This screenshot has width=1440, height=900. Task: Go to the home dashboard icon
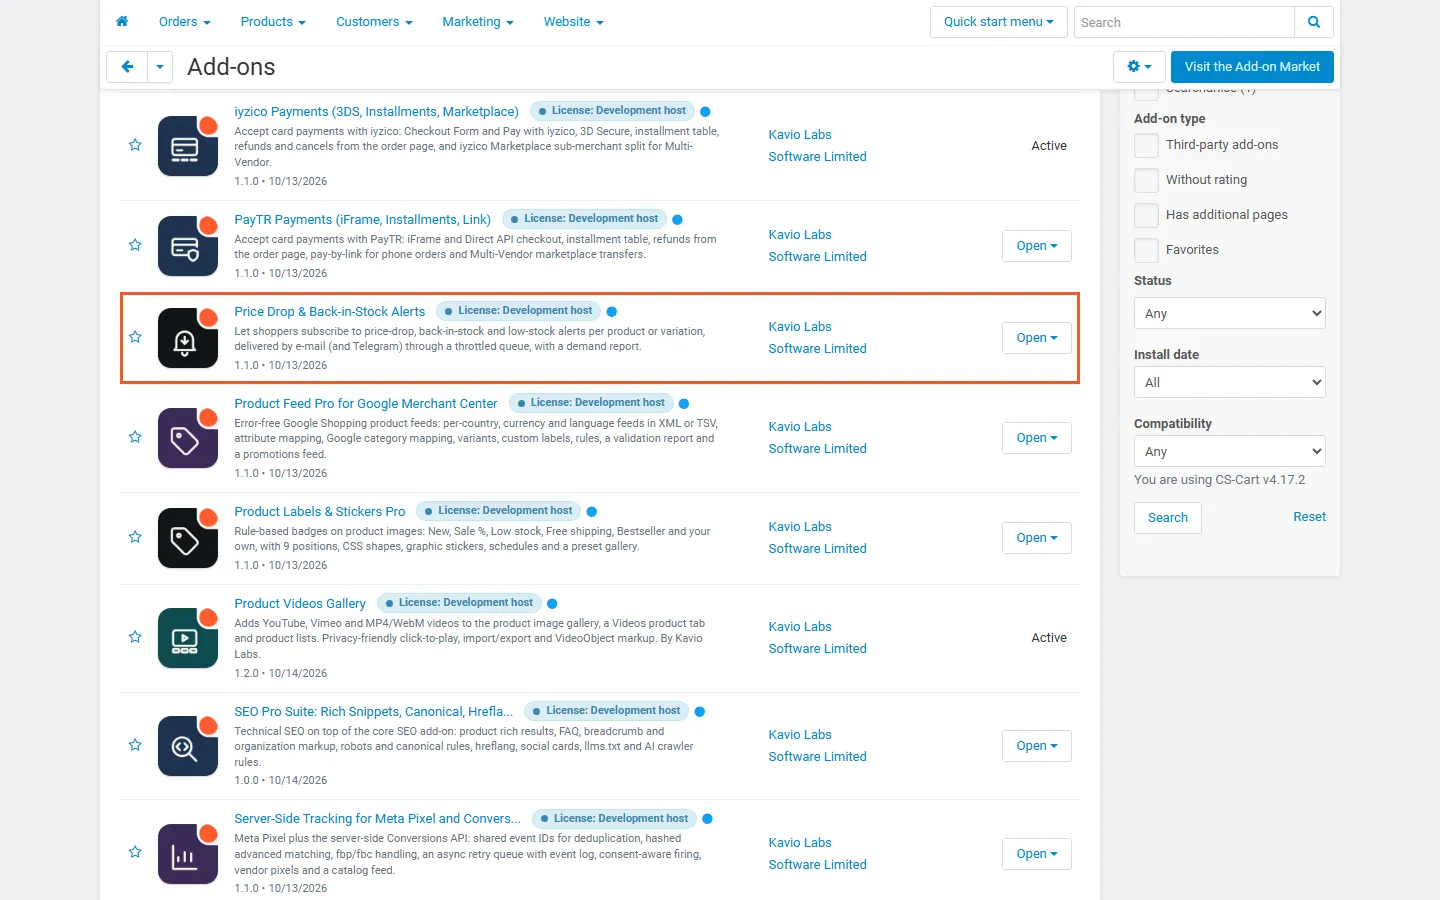(122, 21)
